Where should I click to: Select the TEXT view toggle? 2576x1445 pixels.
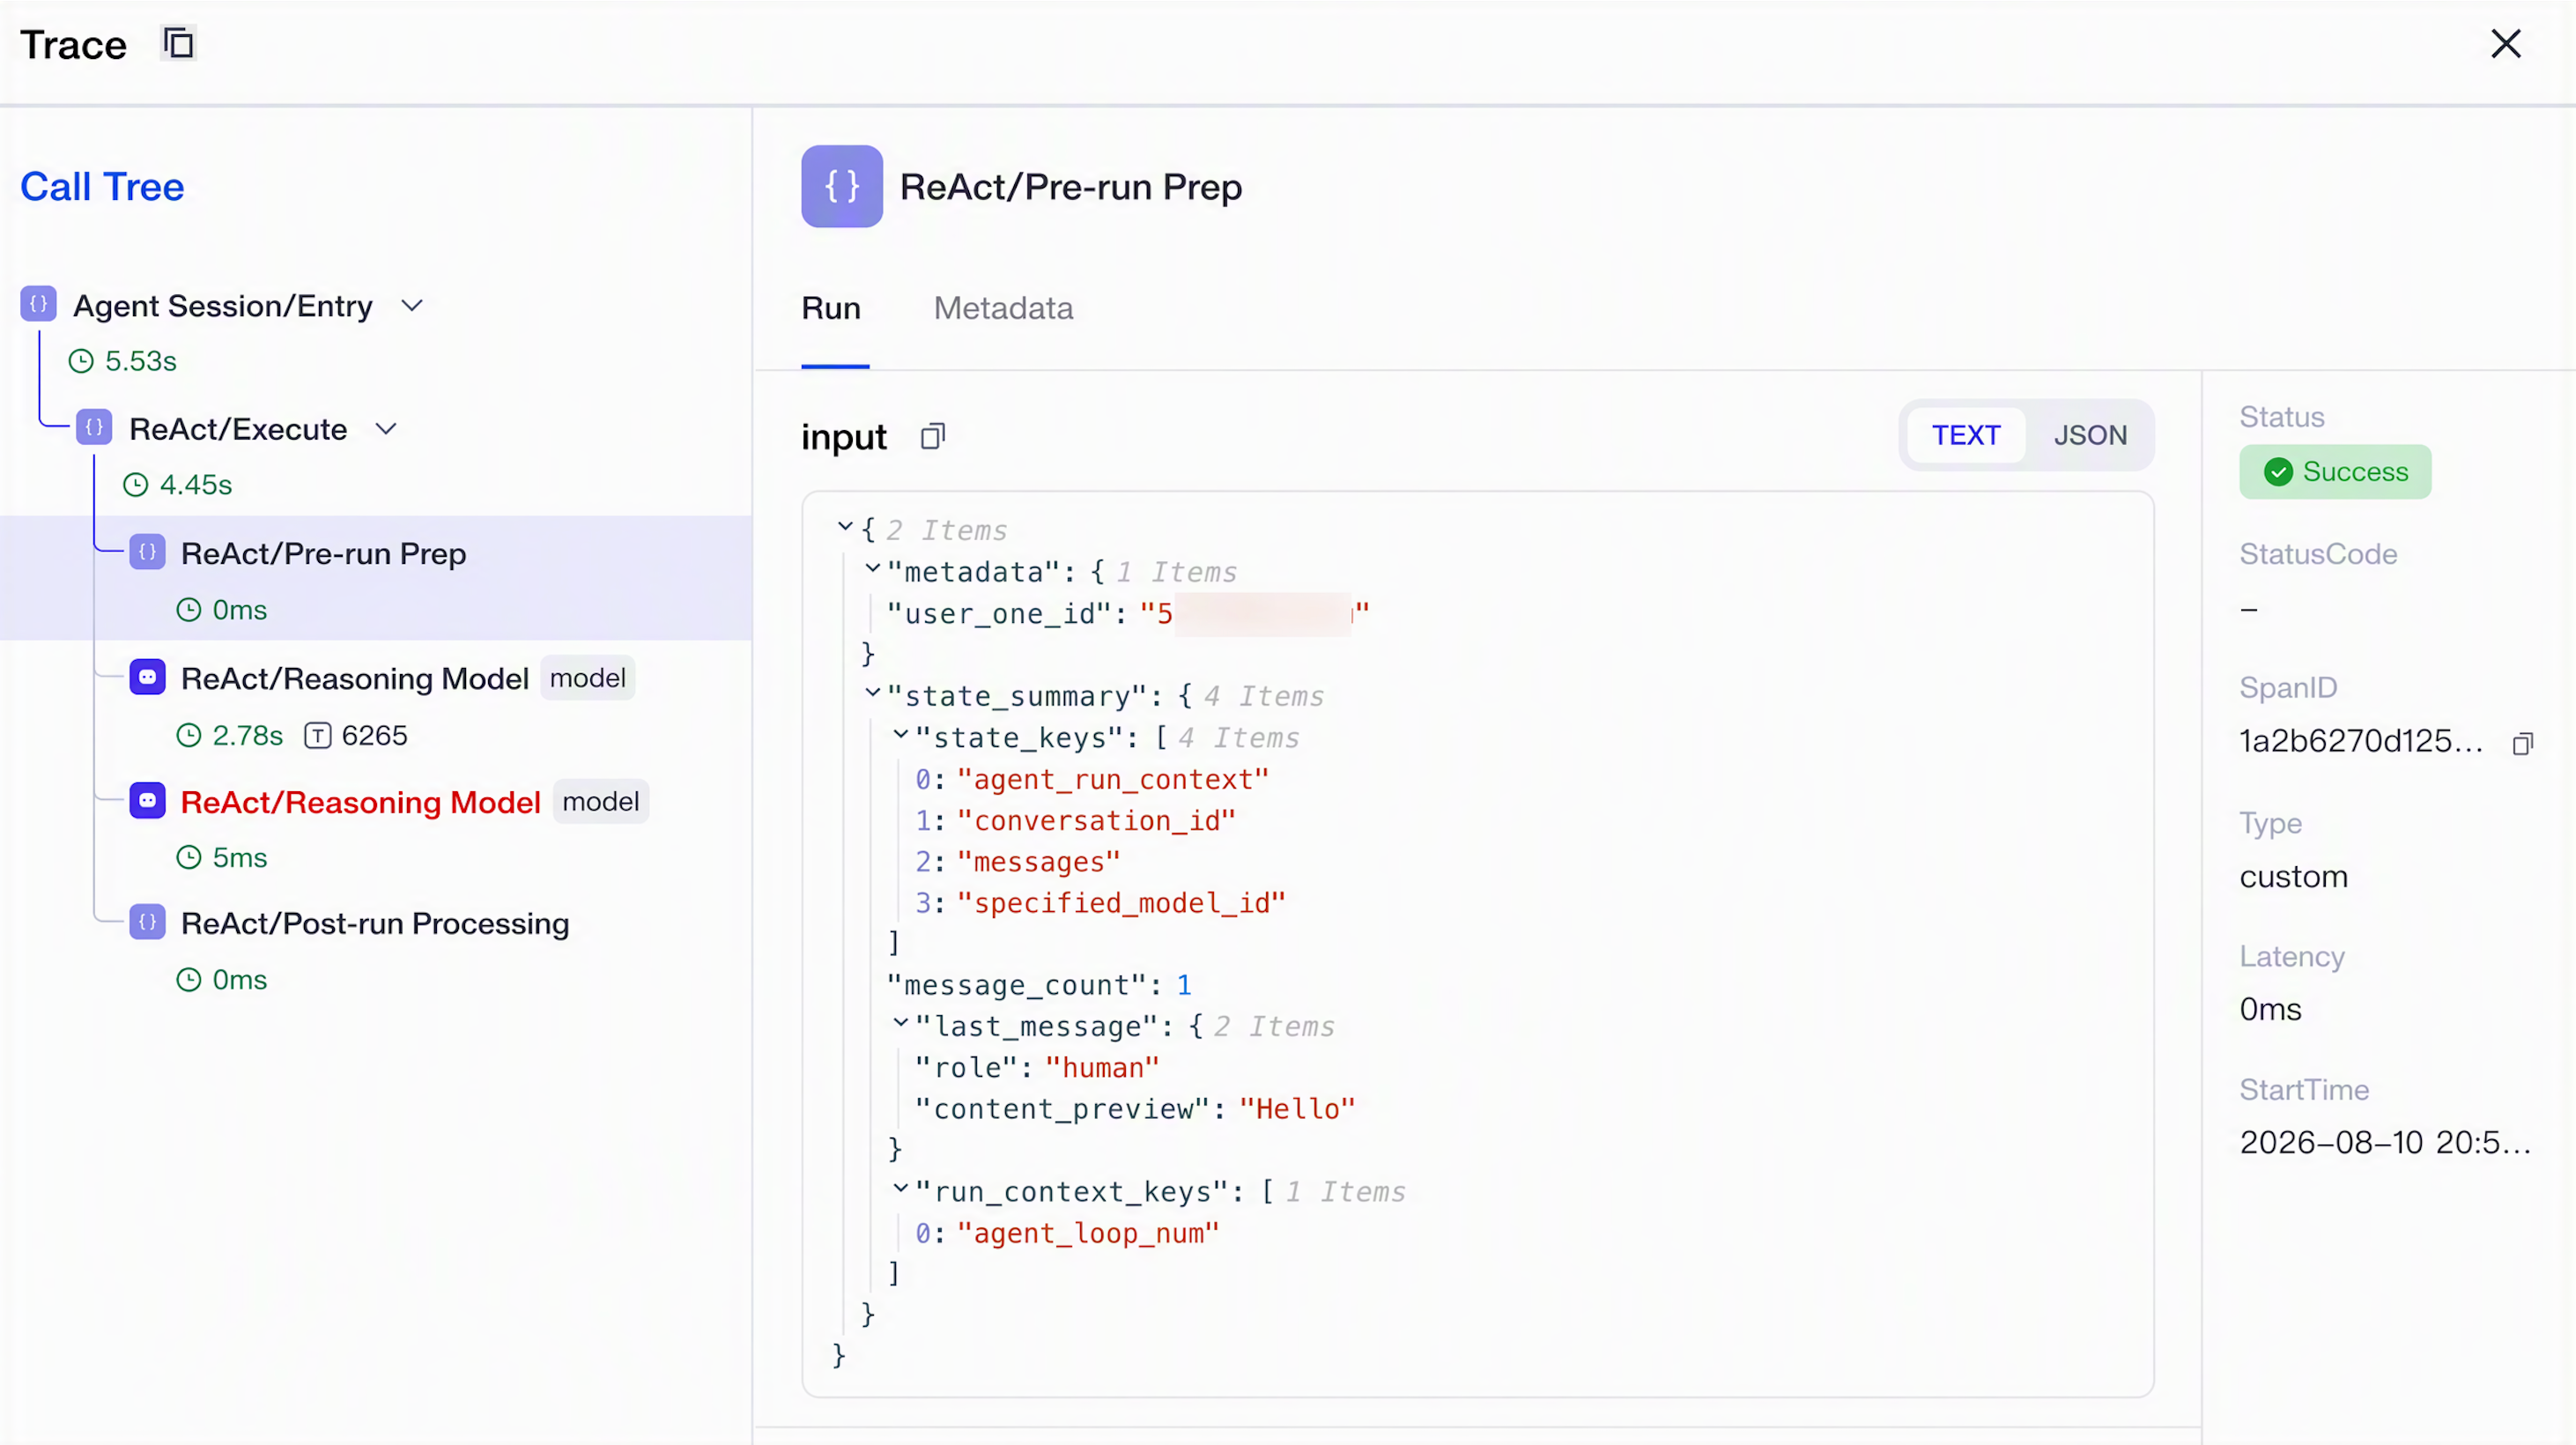(x=1965, y=435)
